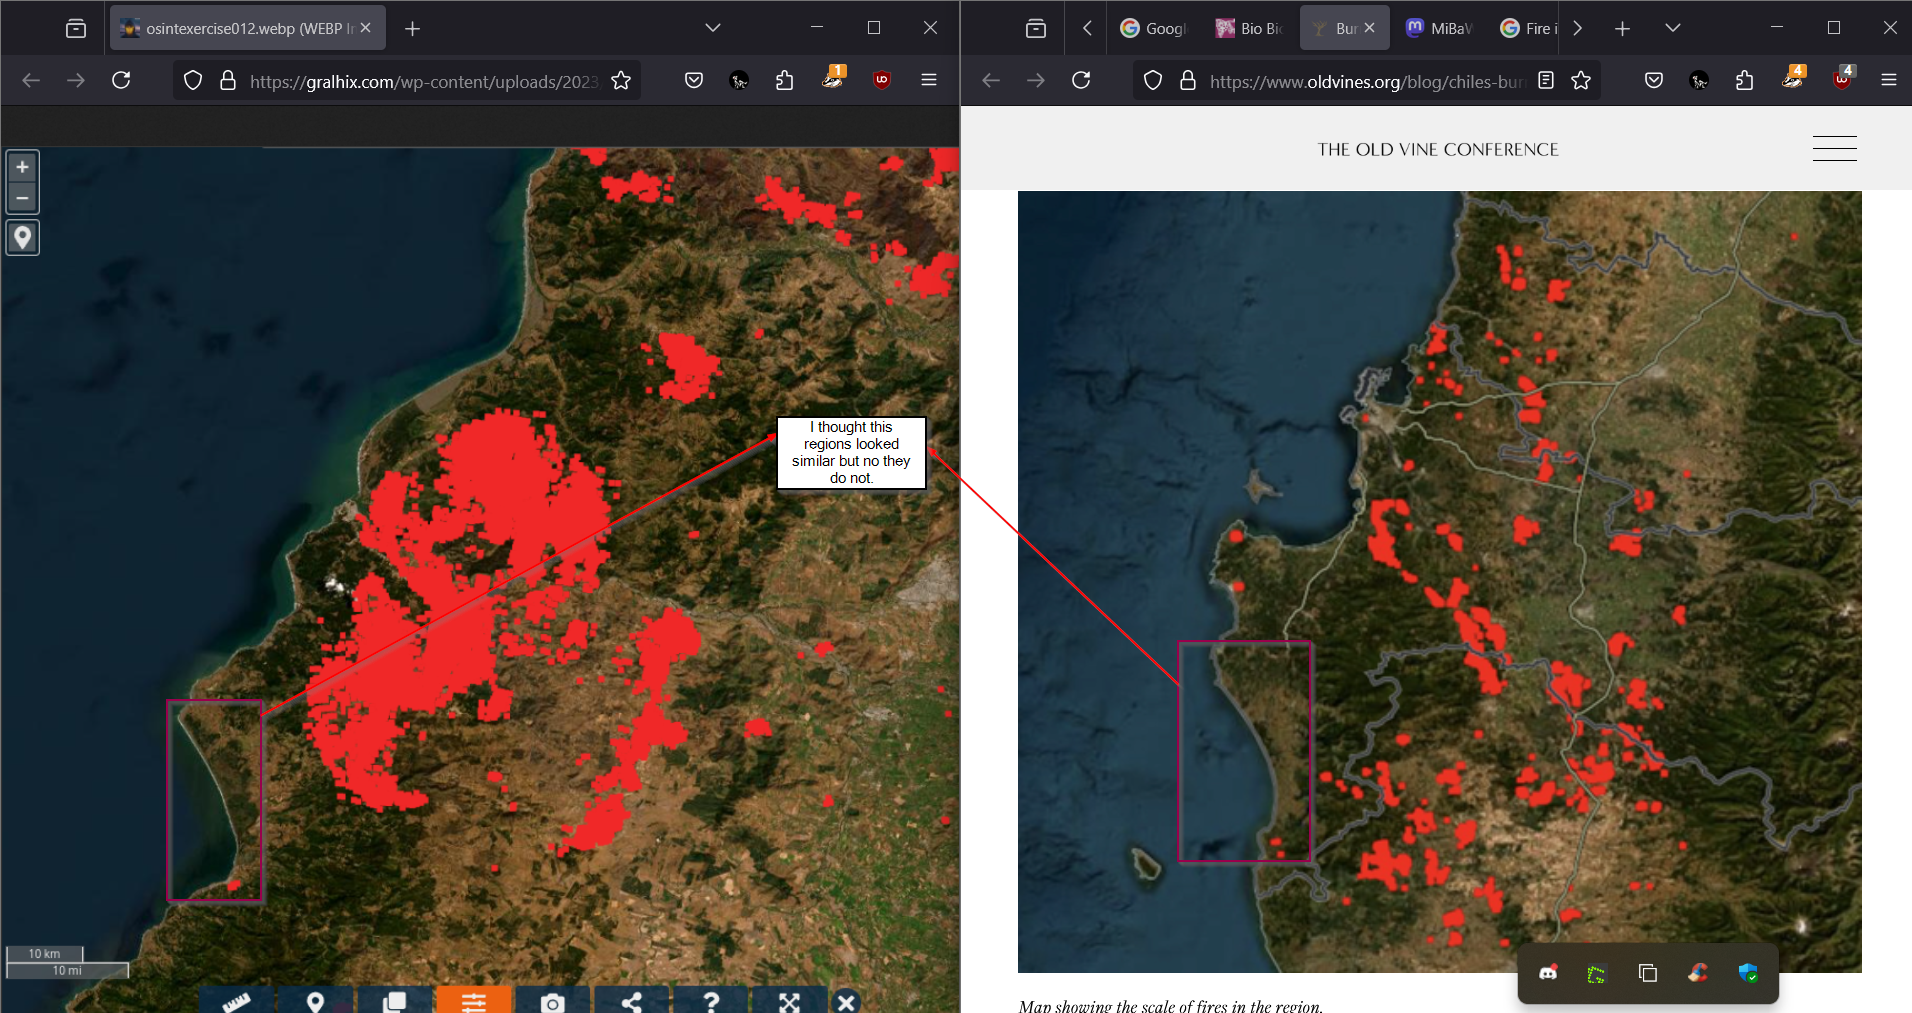The width and height of the screenshot is (1912, 1013).
Task: Open a new tab in right browser window
Action: pos(1622,28)
